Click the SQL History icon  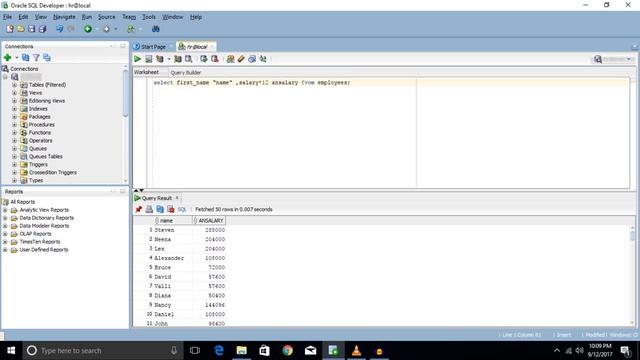click(252, 59)
